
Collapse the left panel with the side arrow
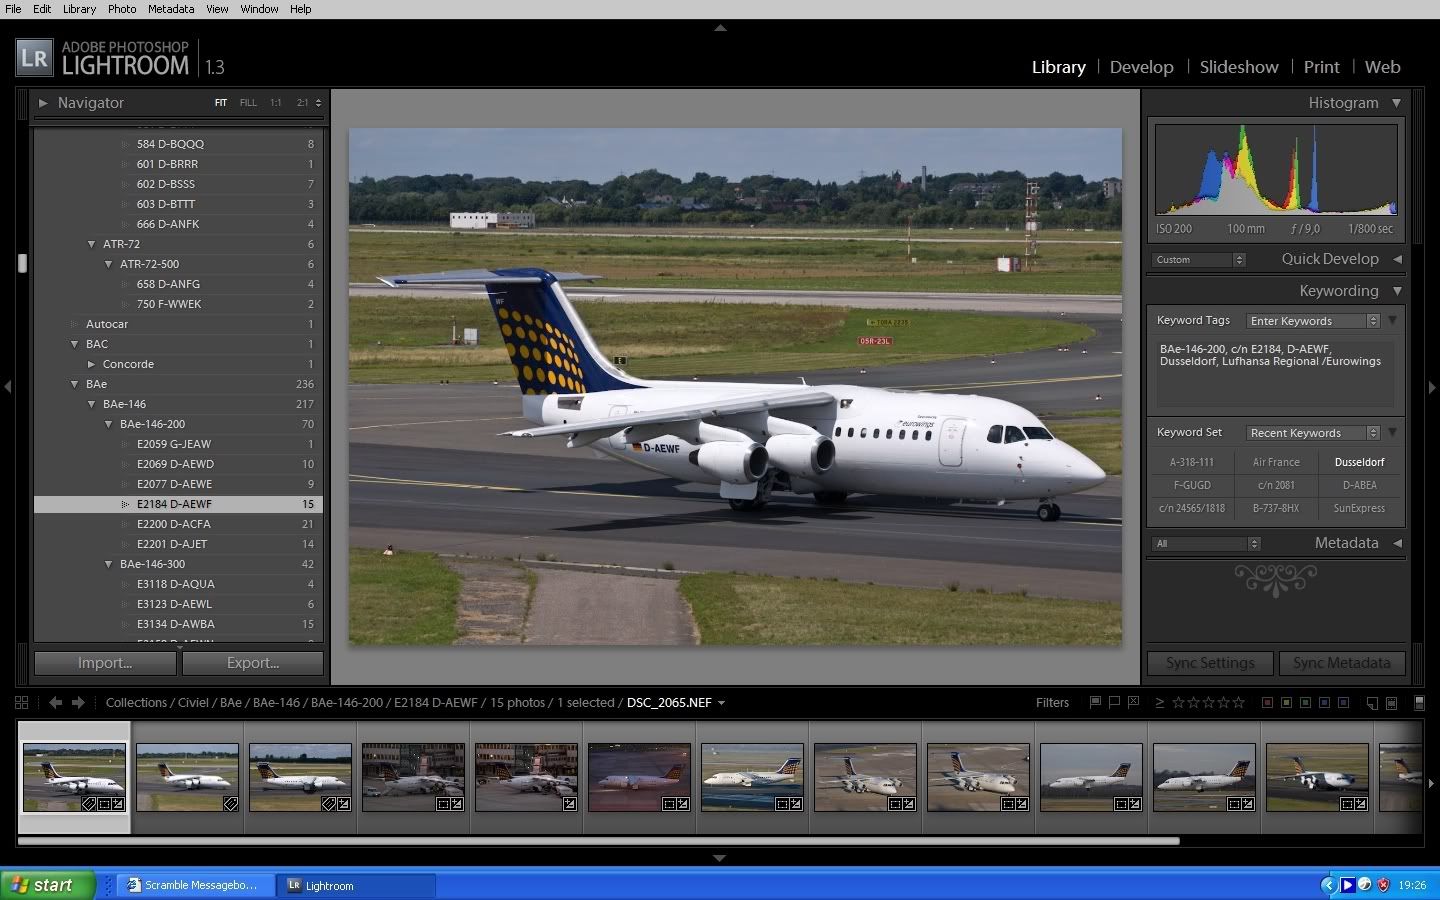pyautogui.click(x=7, y=387)
